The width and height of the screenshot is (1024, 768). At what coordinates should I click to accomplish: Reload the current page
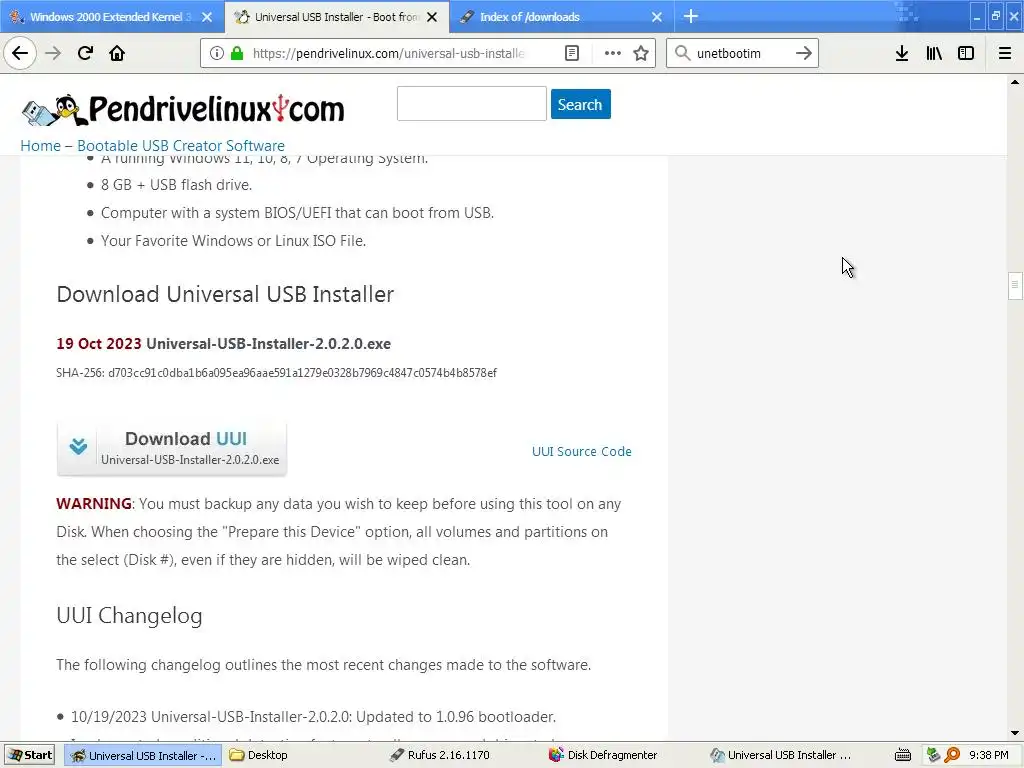85,53
